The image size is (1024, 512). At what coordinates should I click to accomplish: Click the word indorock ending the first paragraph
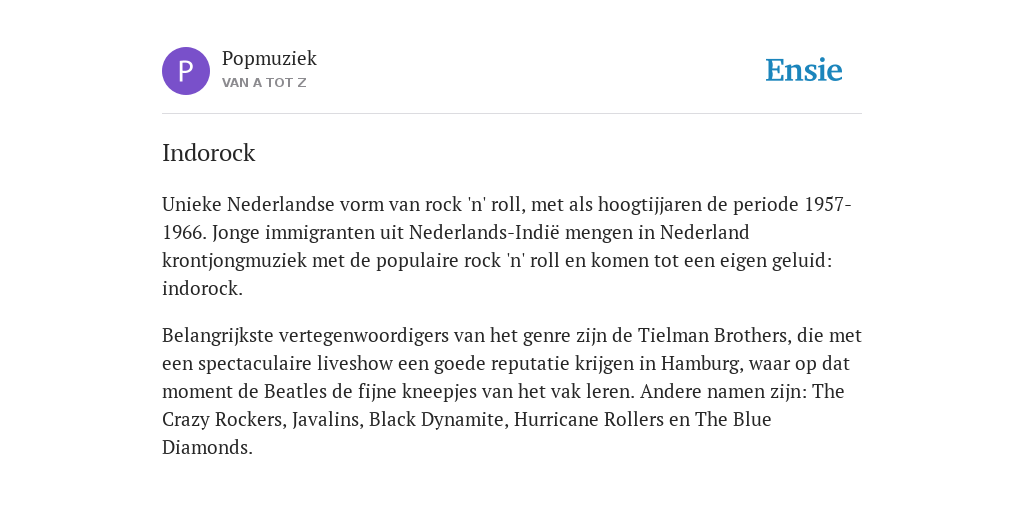[202, 289]
